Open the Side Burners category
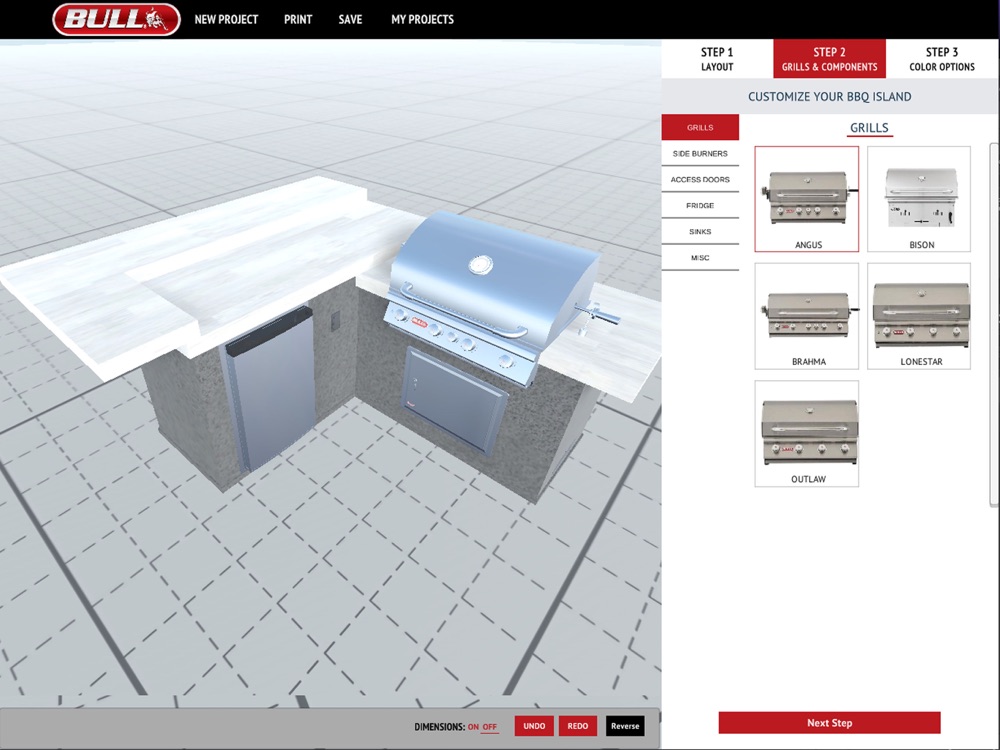Viewport: 1000px width, 750px height. tap(700, 154)
